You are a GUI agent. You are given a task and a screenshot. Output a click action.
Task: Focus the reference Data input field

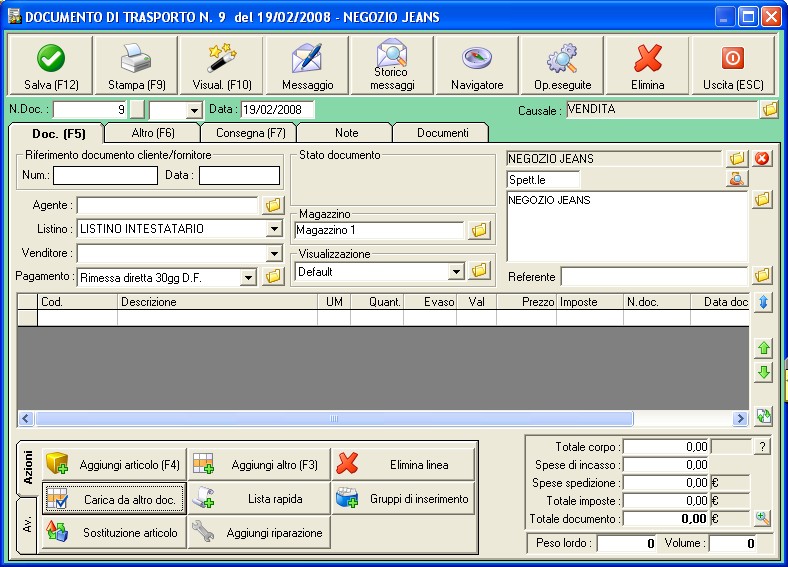[x=239, y=175]
